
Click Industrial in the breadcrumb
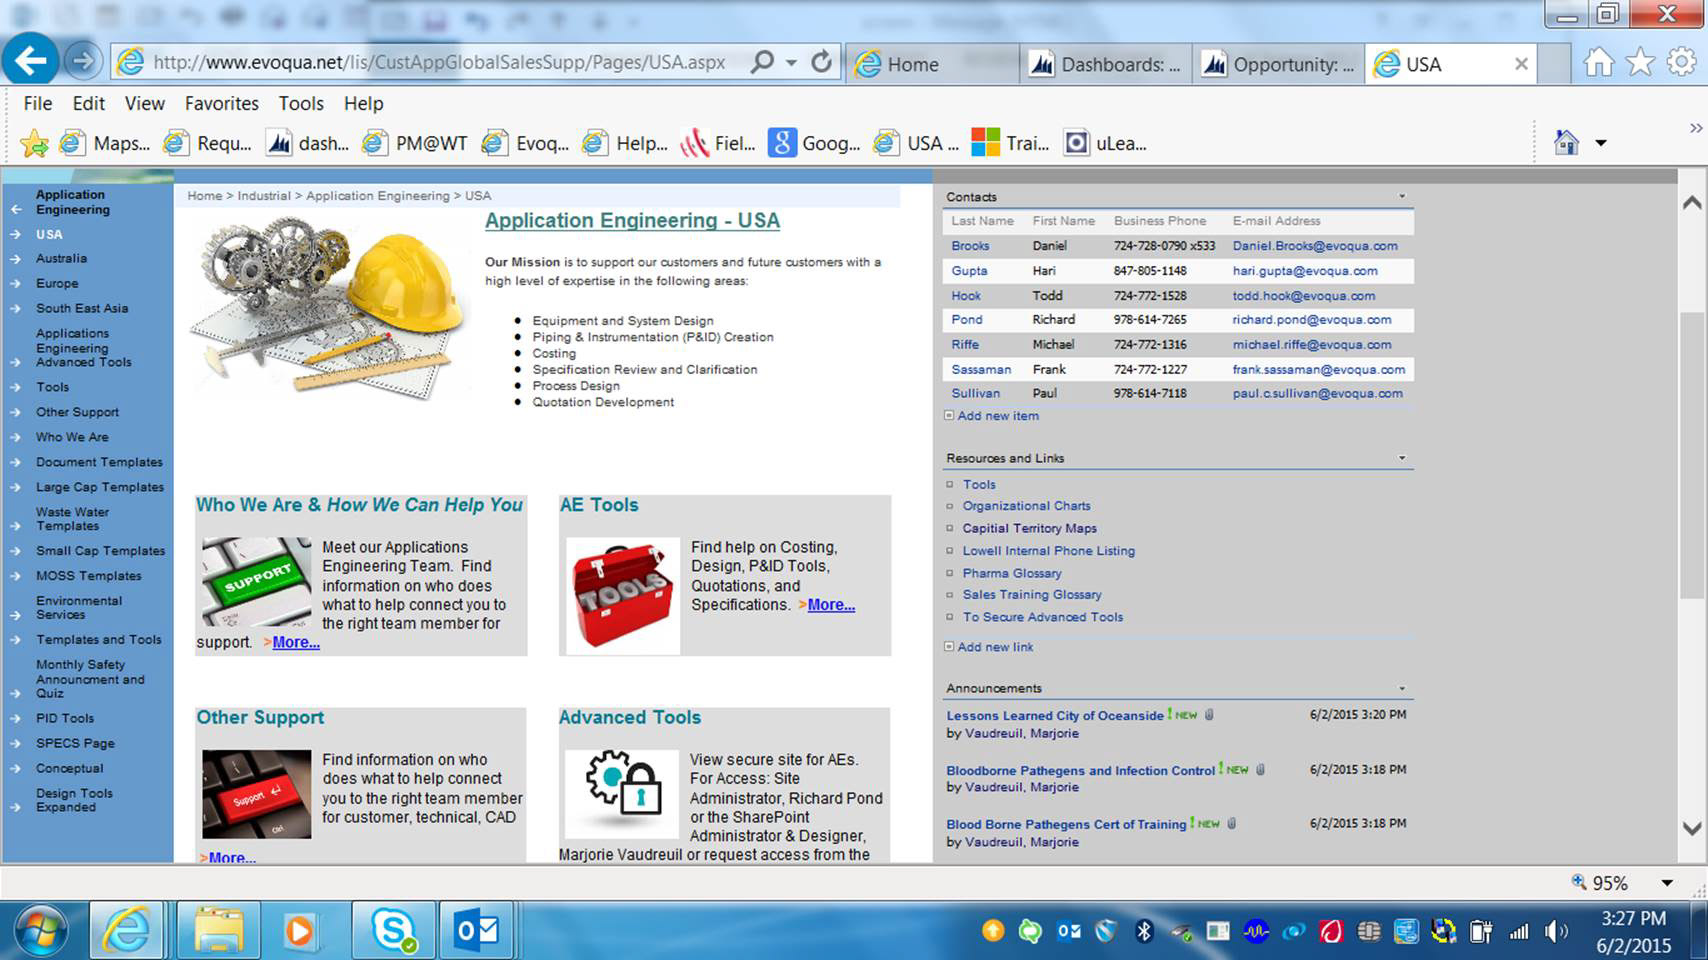[x=264, y=196]
